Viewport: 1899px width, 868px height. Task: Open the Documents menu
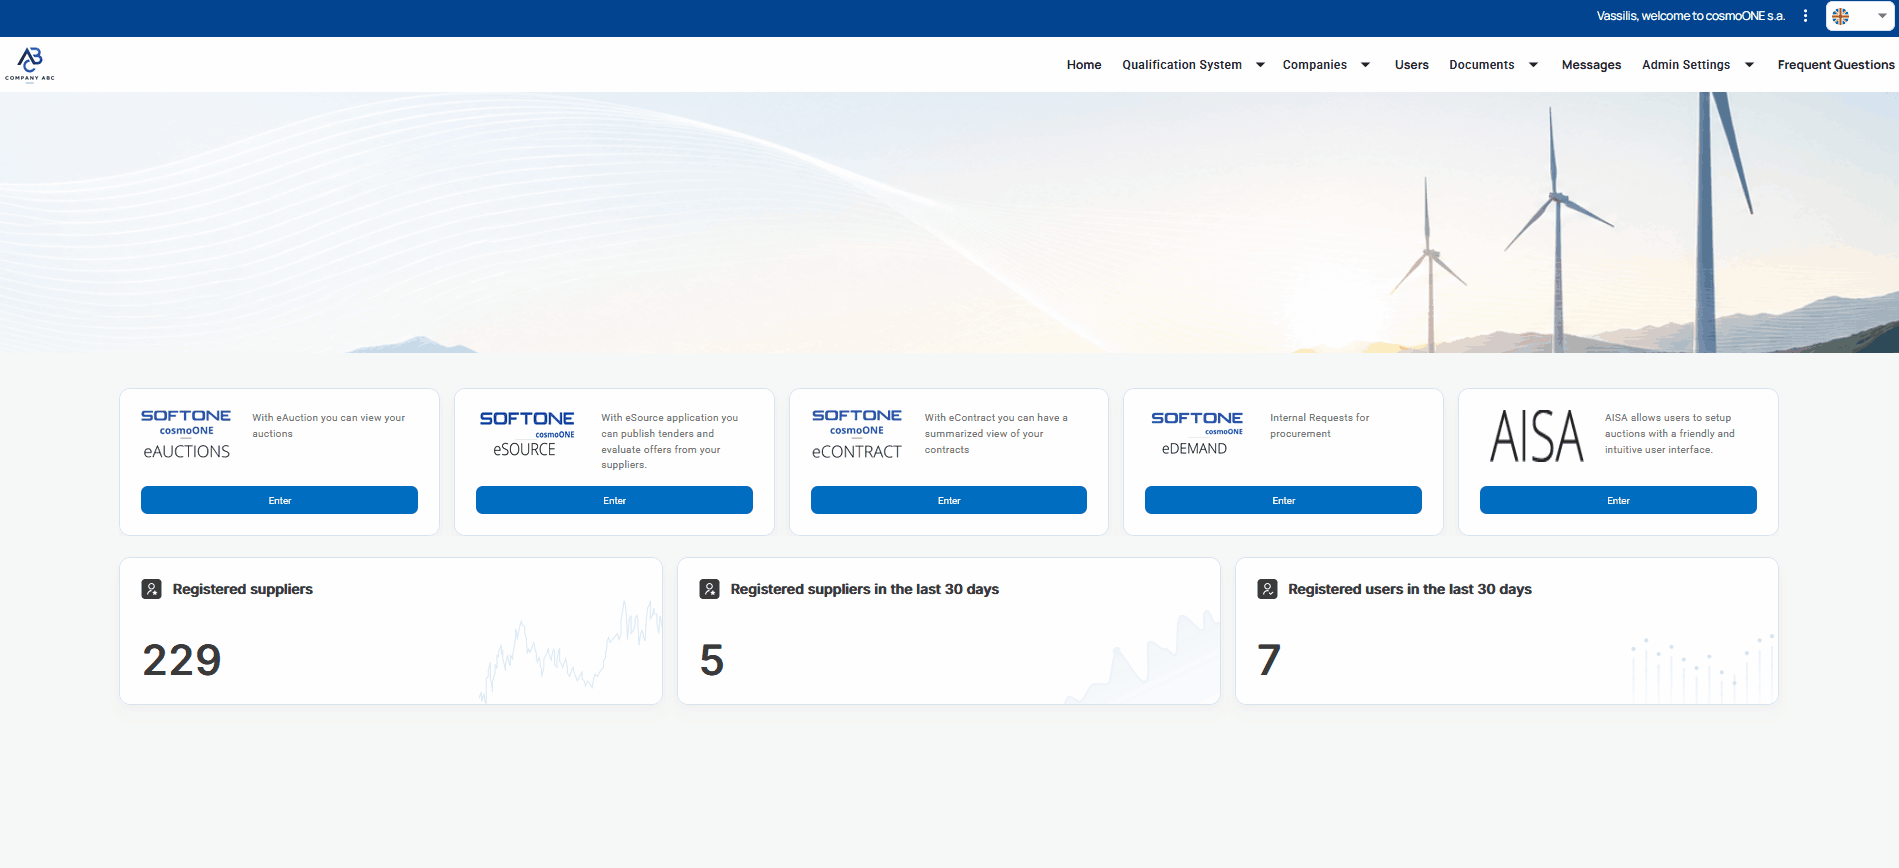point(1481,65)
